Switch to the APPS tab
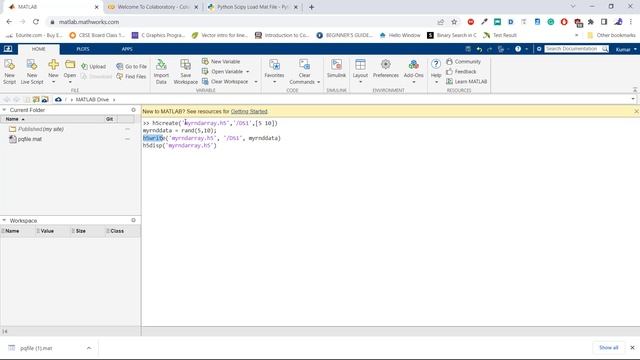The image size is (640, 360). pyautogui.click(x=127, y=49)
